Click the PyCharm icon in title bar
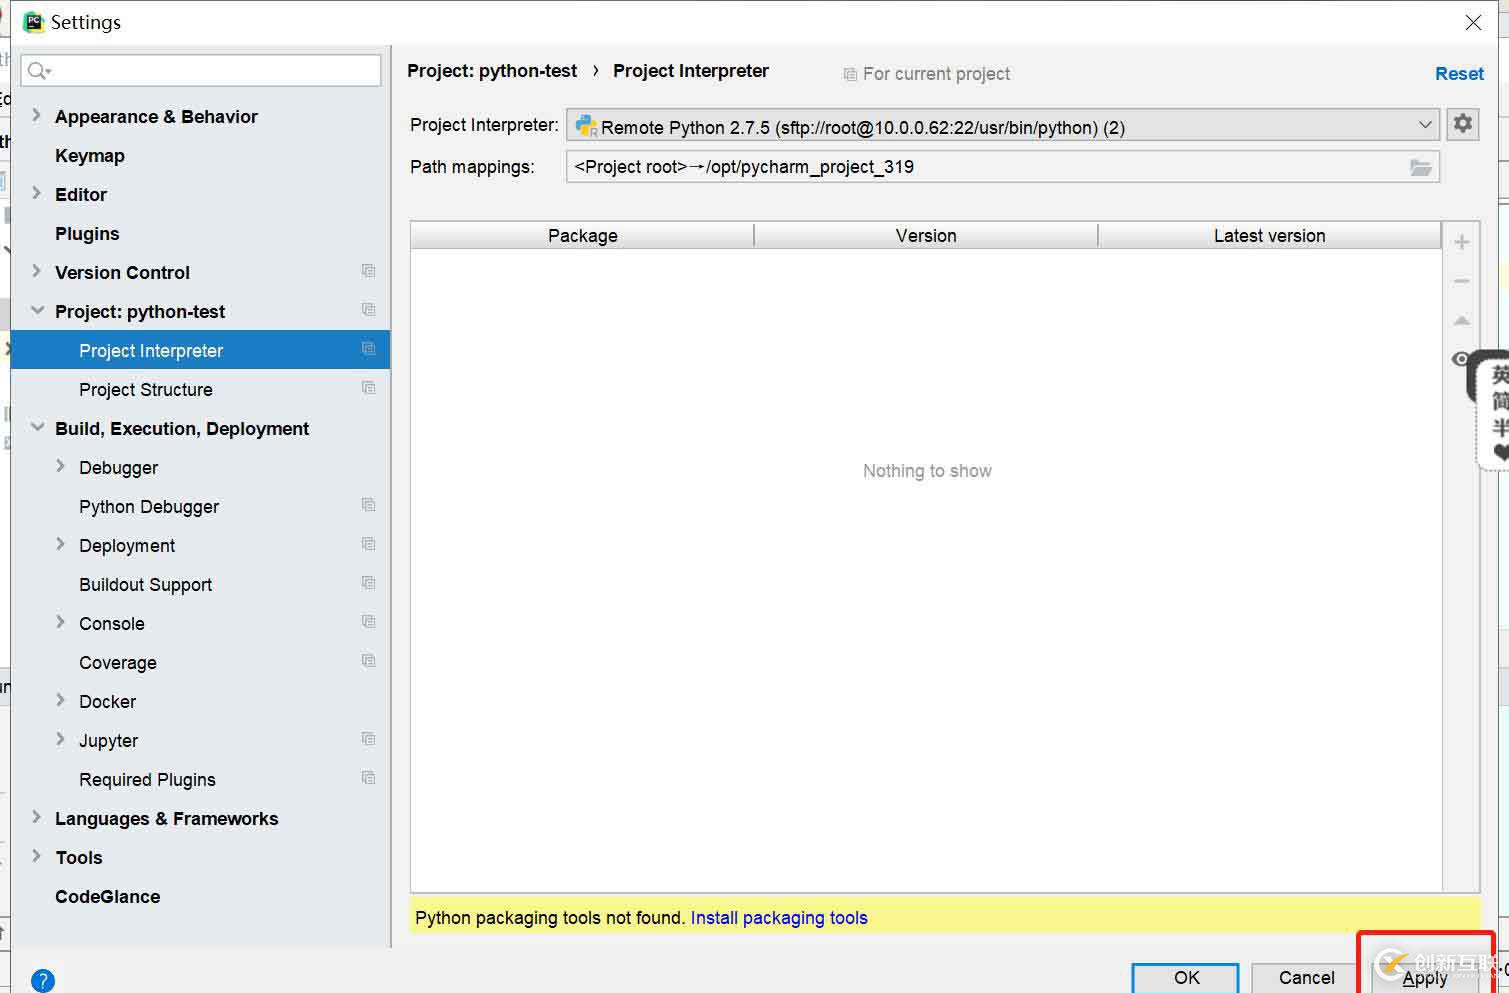 [x=34, y=22]
